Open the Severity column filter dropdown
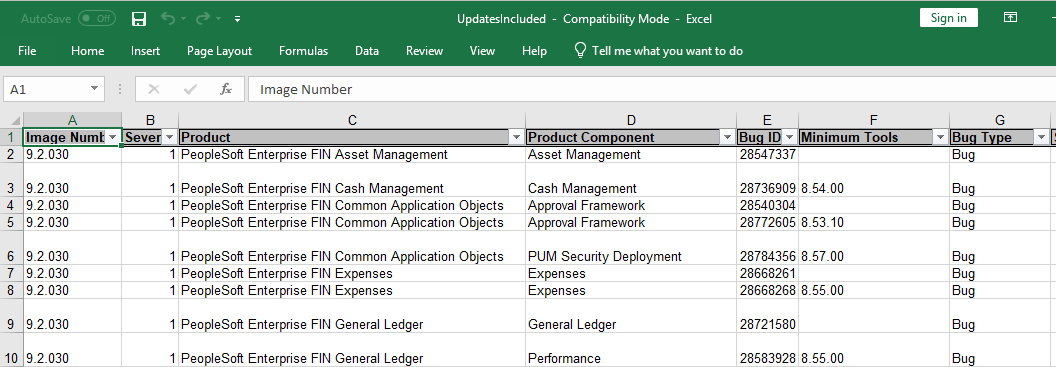The height and width of the screenshot is (367, 1056). click(x=170, y=137)
